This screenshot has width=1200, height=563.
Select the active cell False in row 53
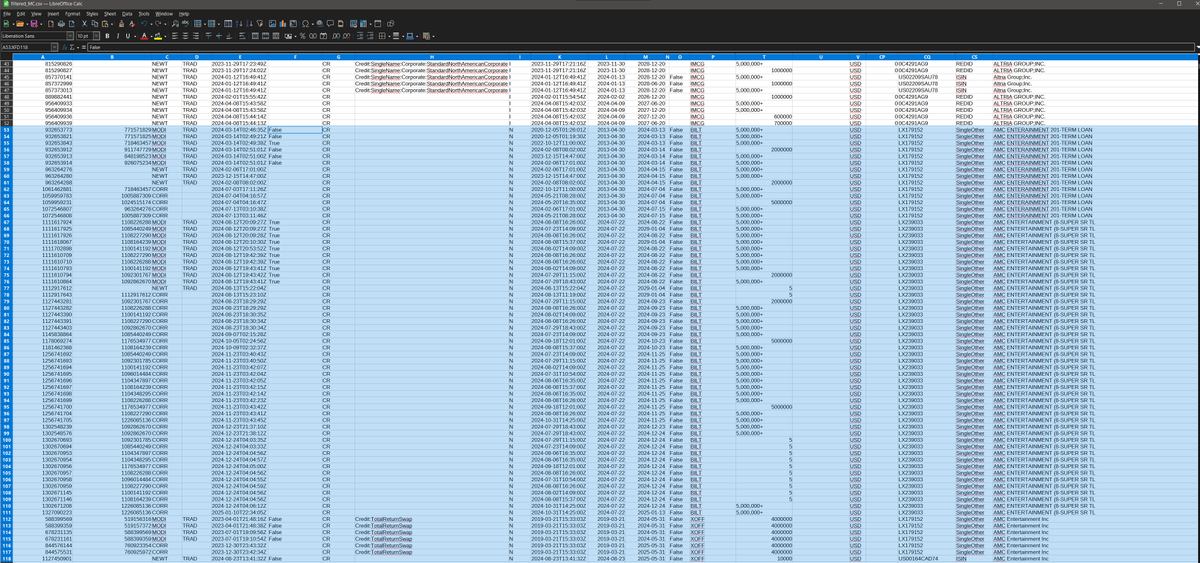[295, 129]
